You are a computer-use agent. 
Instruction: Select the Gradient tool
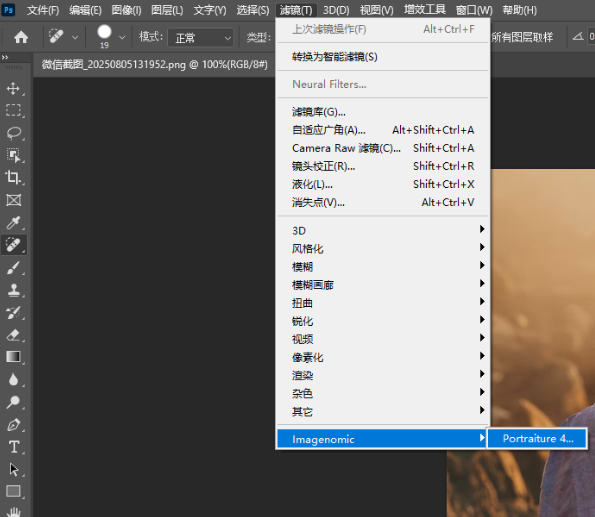tap(13, 357)
